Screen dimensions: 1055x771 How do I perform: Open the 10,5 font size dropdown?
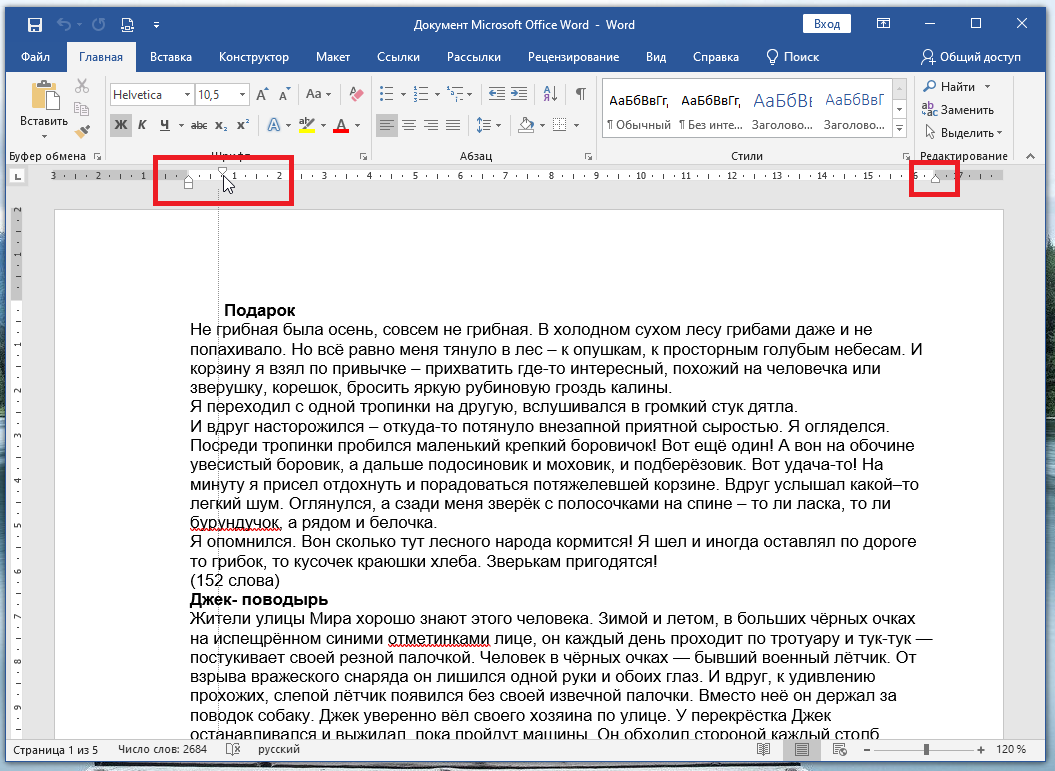coord(242,95)
